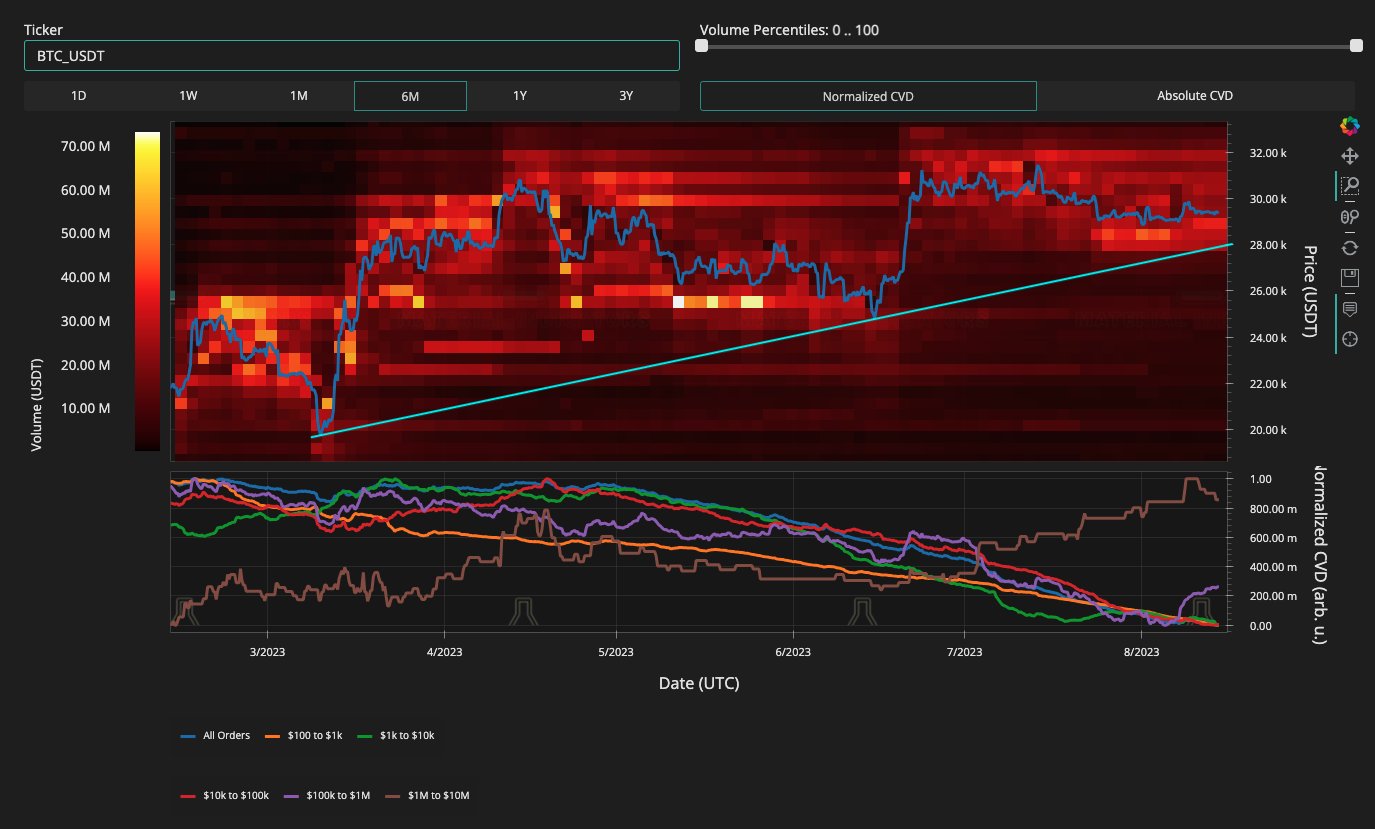This screenshot has height=829, width=1375.
Task: Enable the Crosshair tool
Action: point(1350,339)
